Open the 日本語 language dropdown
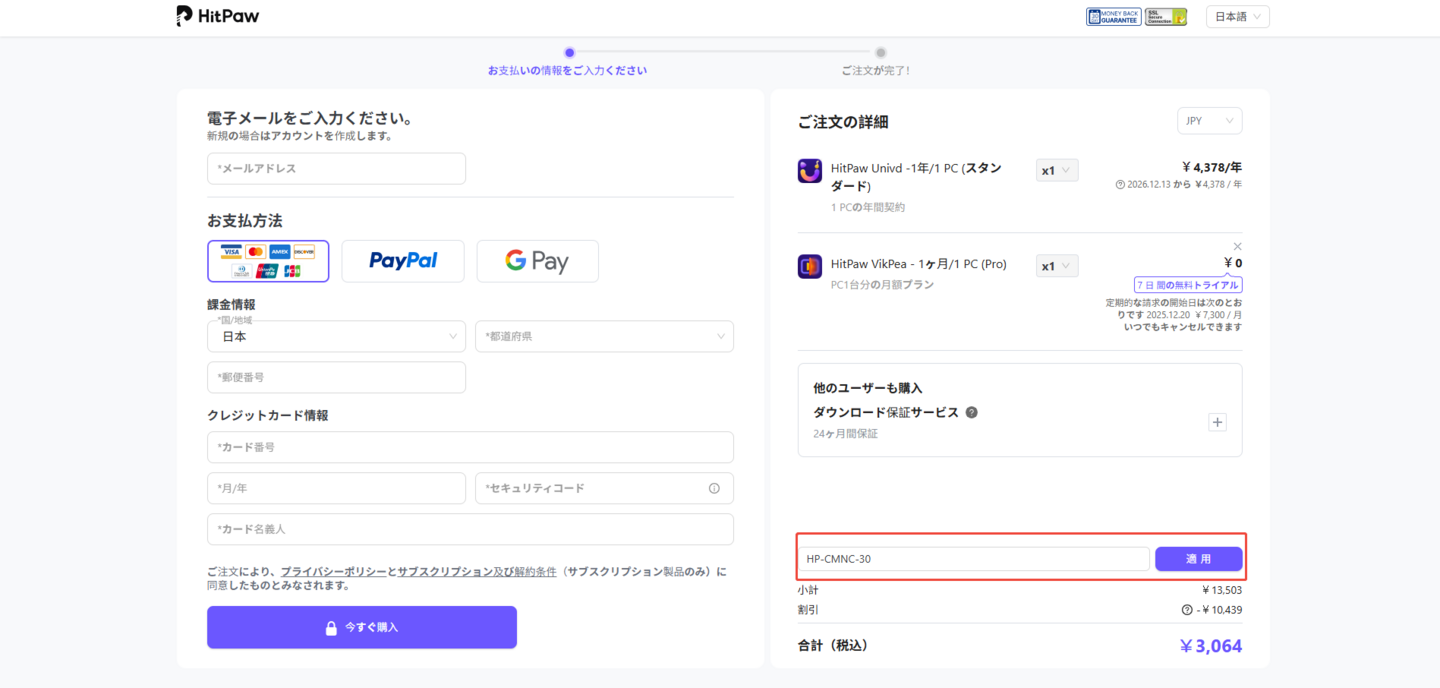This screenshot has width=1440, height=688. tap(1237, 17)
